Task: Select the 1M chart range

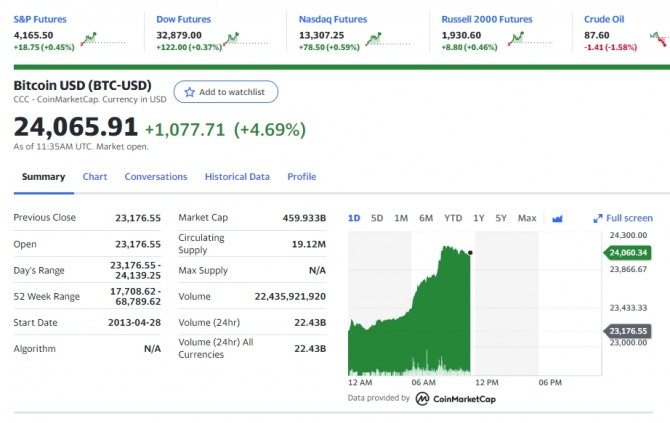Action: 401,218
